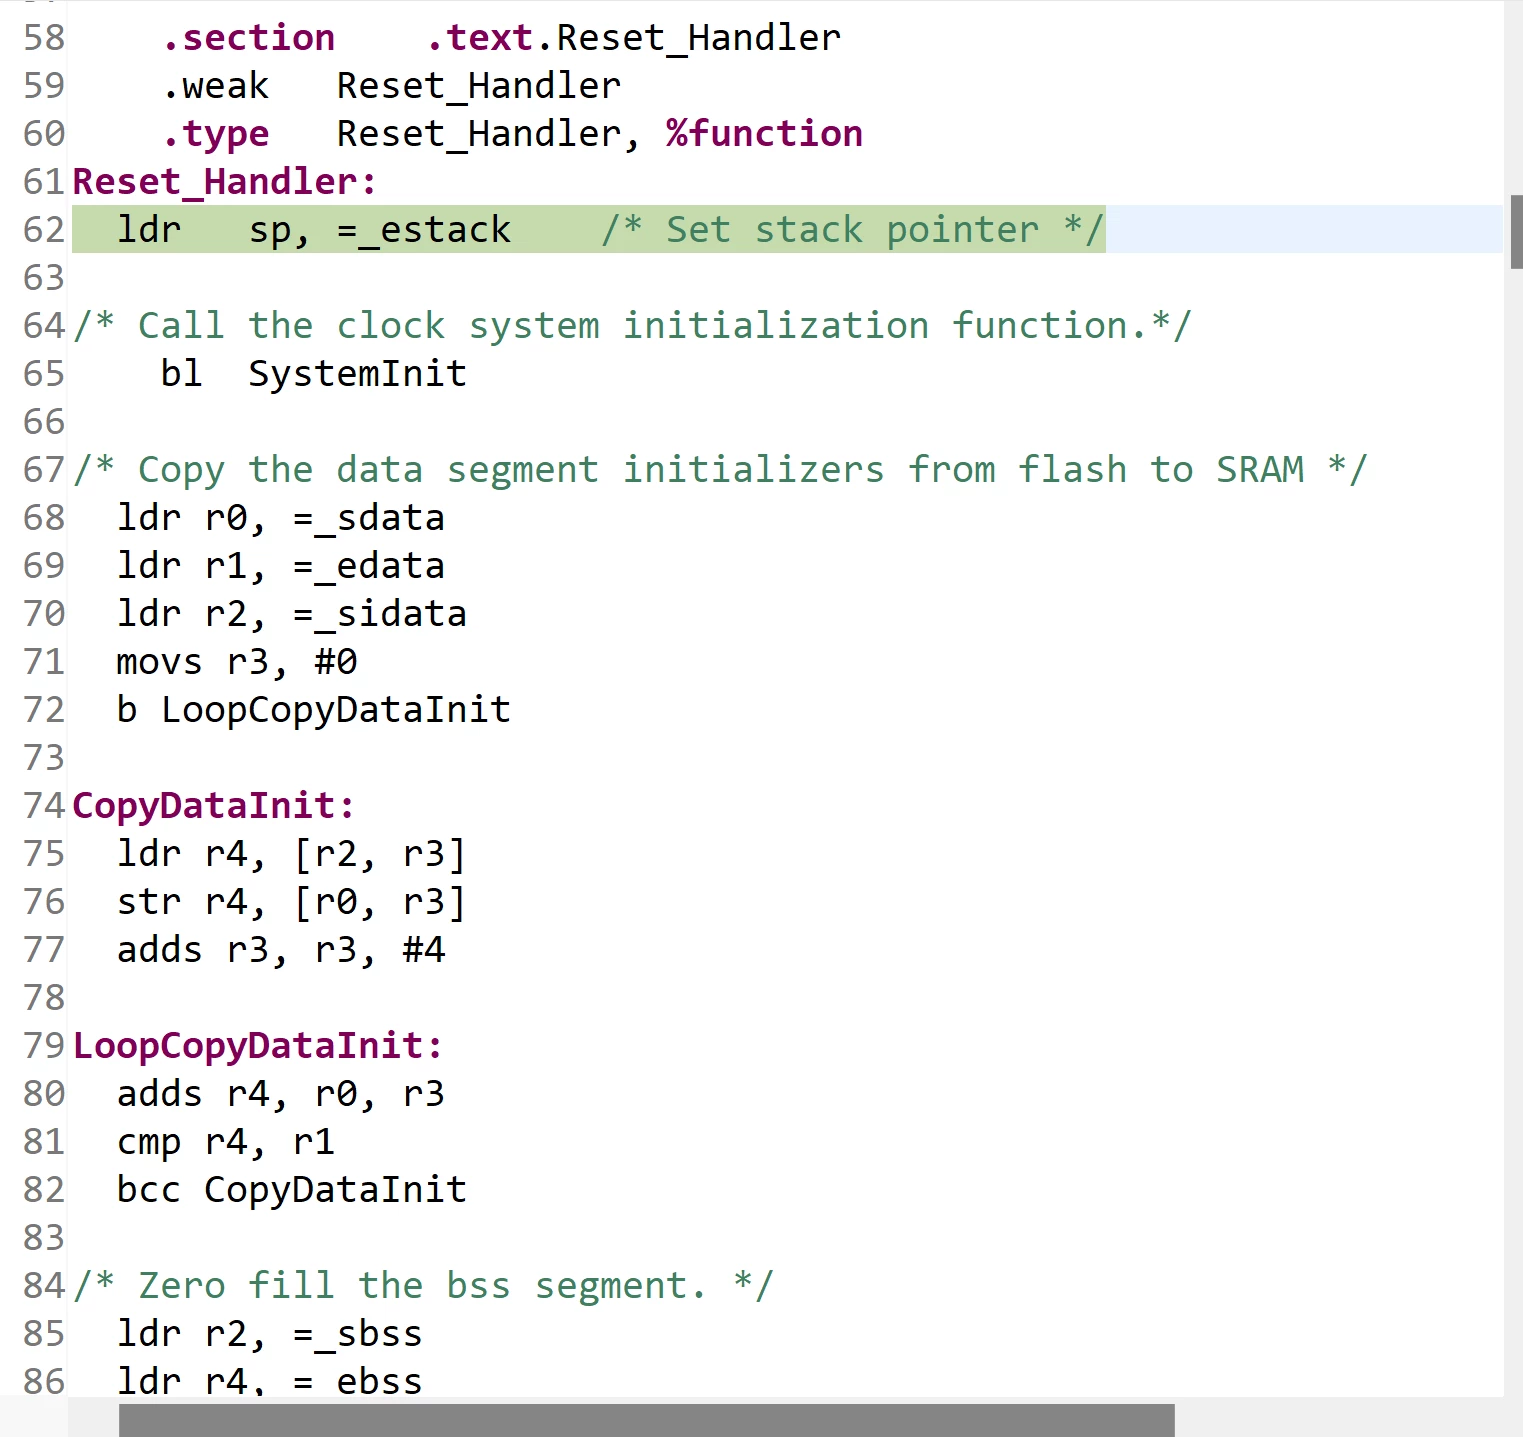Screen dimensions: 1523x1437
Task: Click line number 68 in the gutter
Action: coord(44,517)
